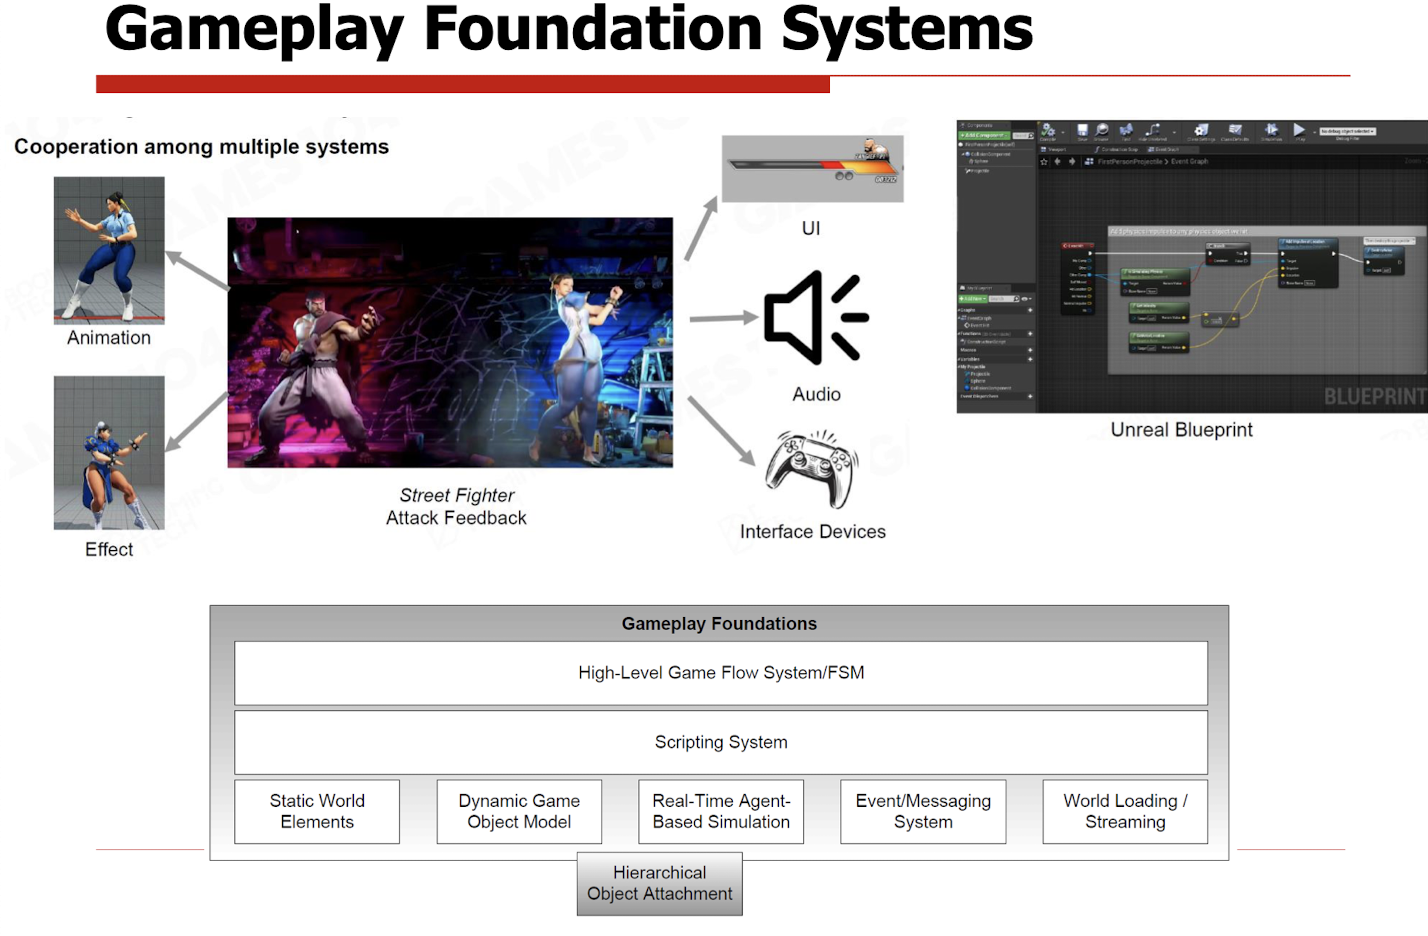This screenshot has width=1428, height=936.
Task: Click the Components search field
Action: point(1023,135)
